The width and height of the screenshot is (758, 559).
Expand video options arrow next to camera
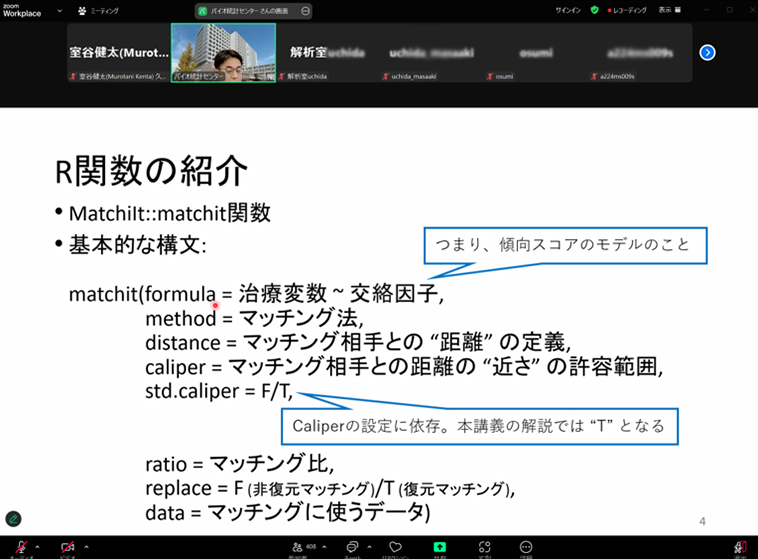click(x=87, y=546)
